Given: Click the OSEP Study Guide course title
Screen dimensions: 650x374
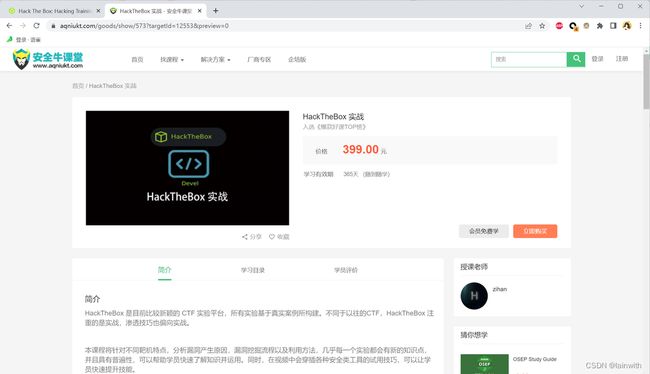Looking at the screenshot, I should [x=535, y=359].
